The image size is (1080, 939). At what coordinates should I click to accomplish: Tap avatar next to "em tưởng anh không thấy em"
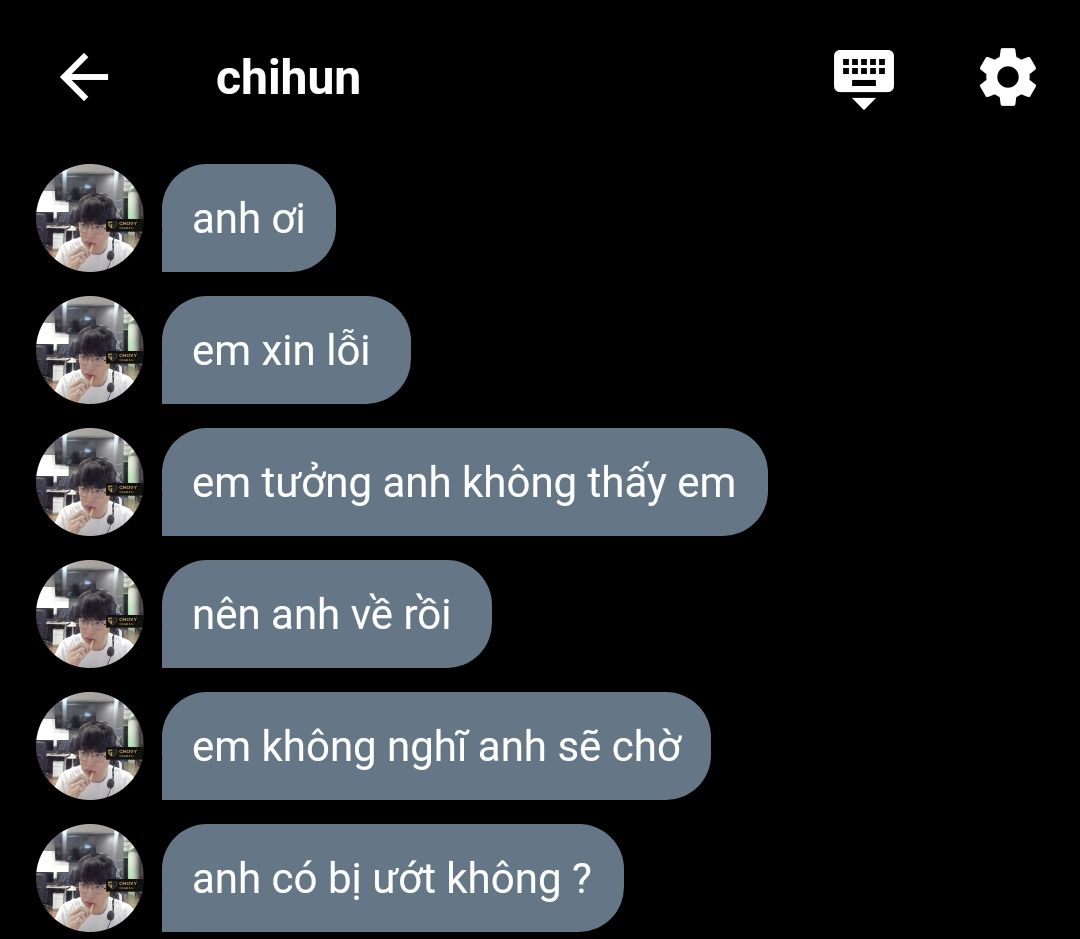click(x=90, y=482)
